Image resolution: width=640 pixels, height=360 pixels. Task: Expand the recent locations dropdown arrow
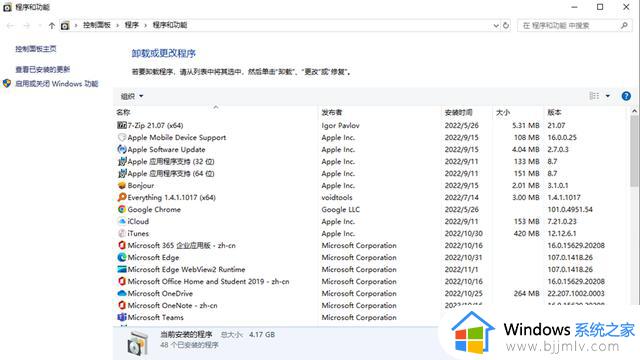click(39, 26)
